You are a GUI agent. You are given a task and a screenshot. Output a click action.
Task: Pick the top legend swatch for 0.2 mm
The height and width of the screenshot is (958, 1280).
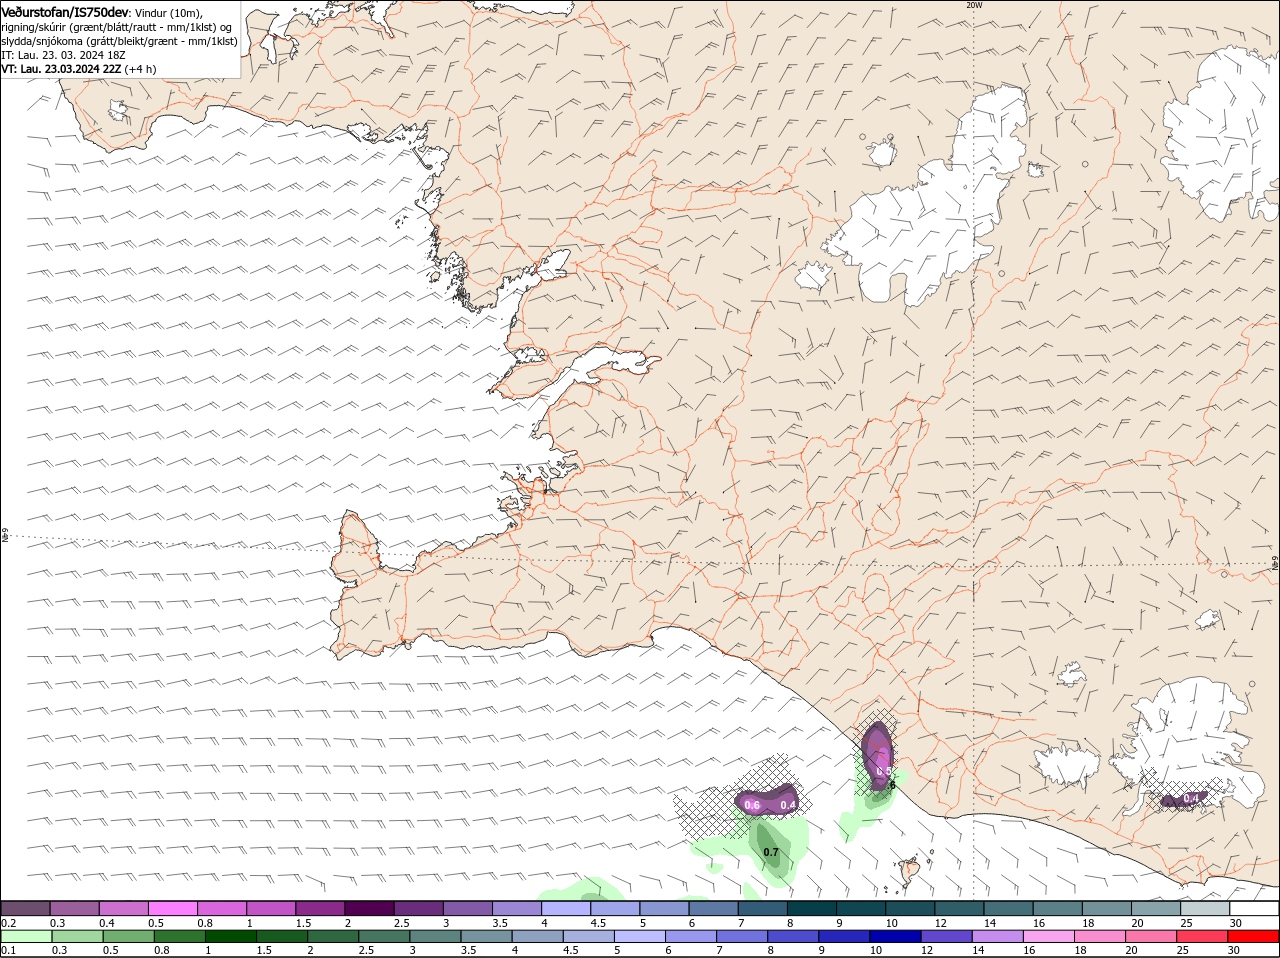pyautogui.click(x=25, y=908)
